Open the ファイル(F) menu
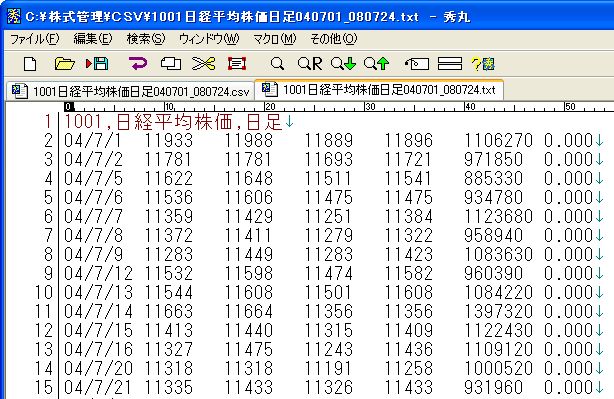 point(34,39)
